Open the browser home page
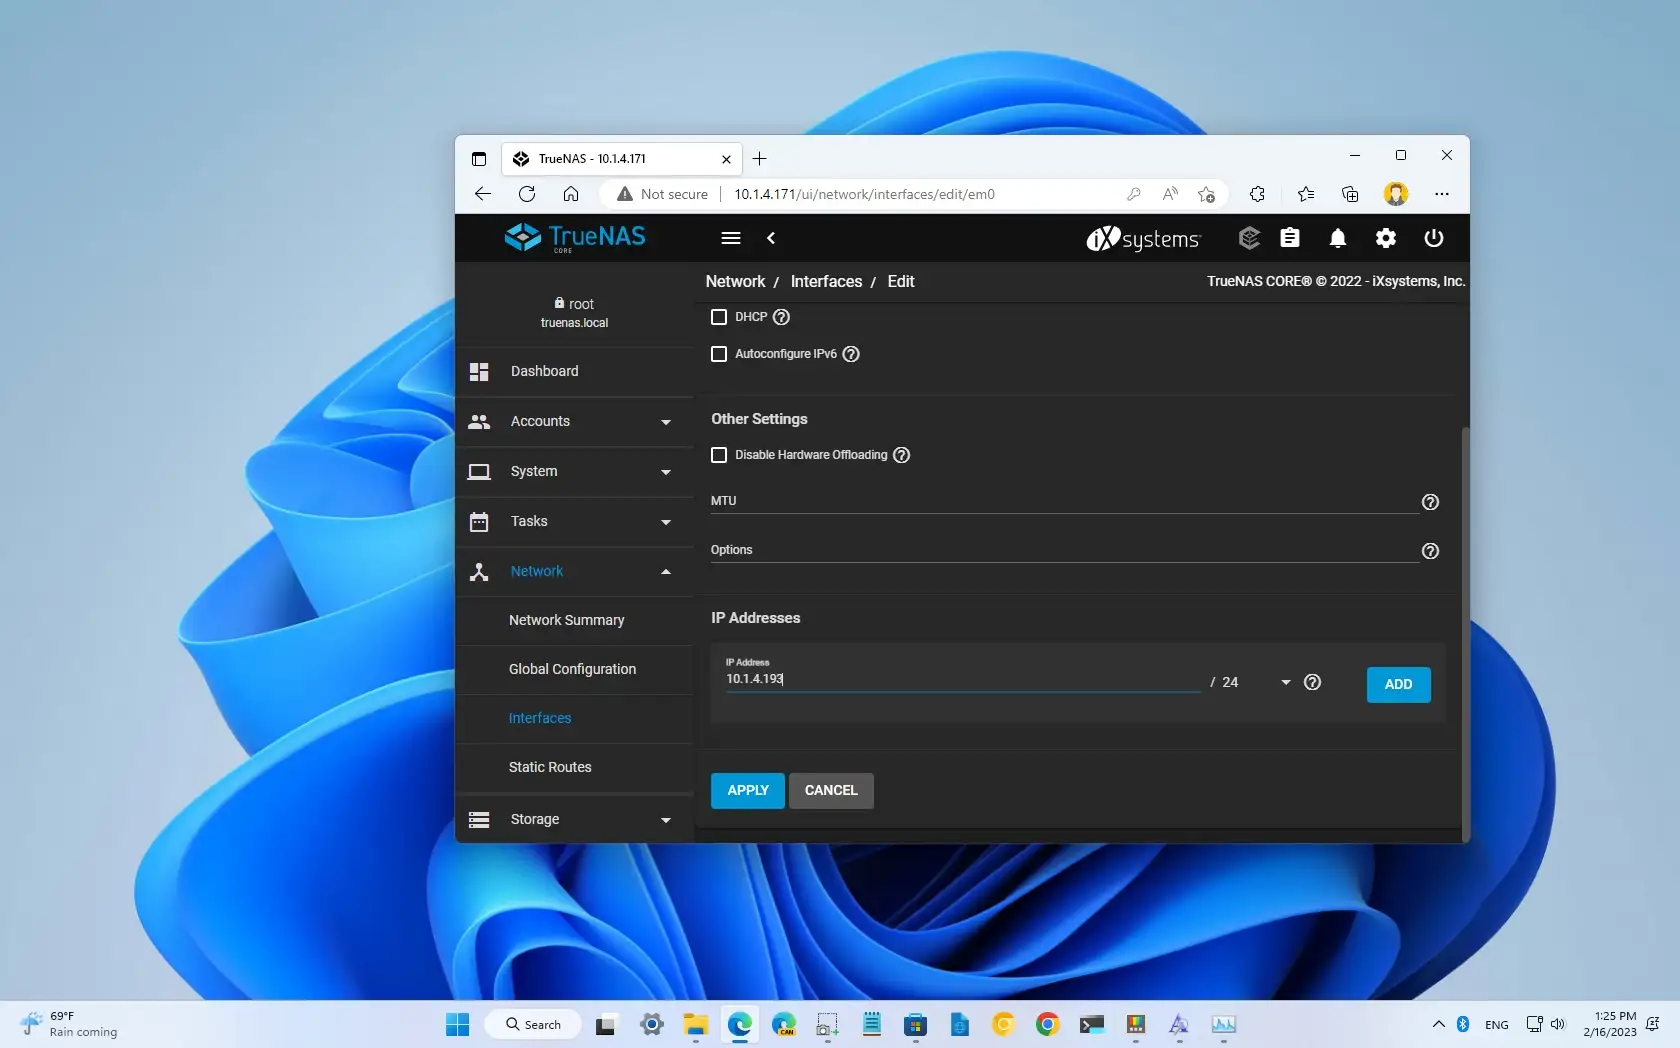 [x=571, y=194]
